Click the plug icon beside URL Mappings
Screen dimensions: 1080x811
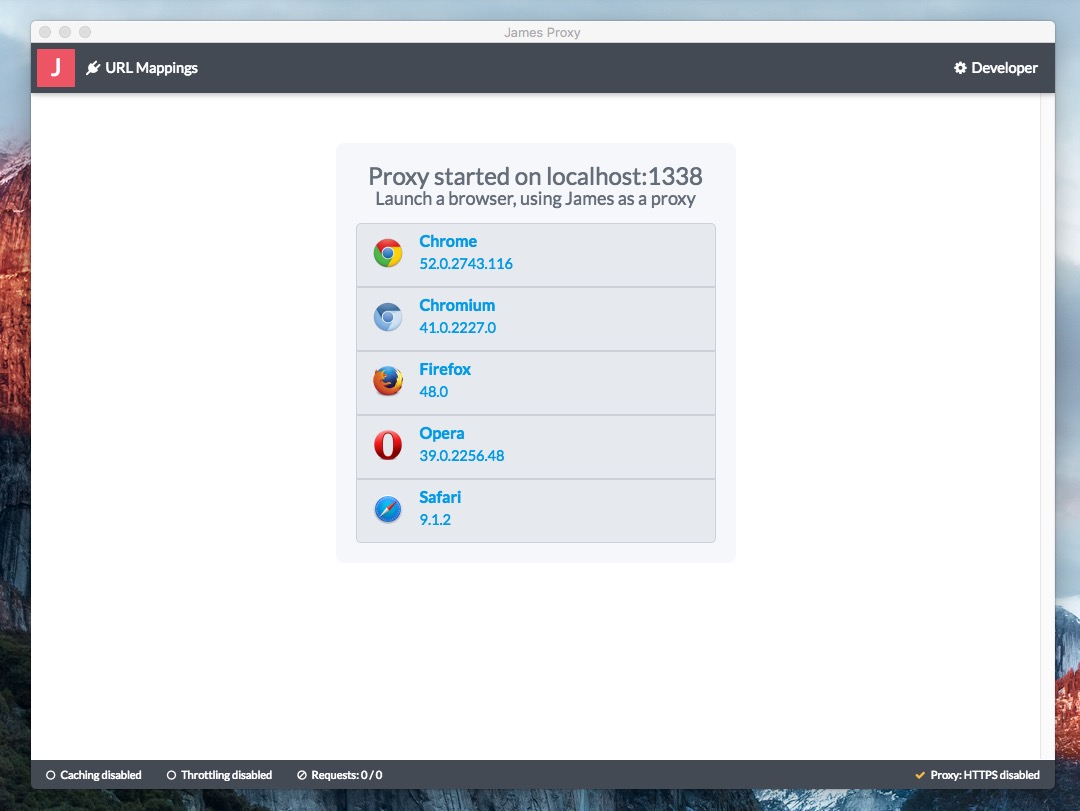[x=93, y=68]
